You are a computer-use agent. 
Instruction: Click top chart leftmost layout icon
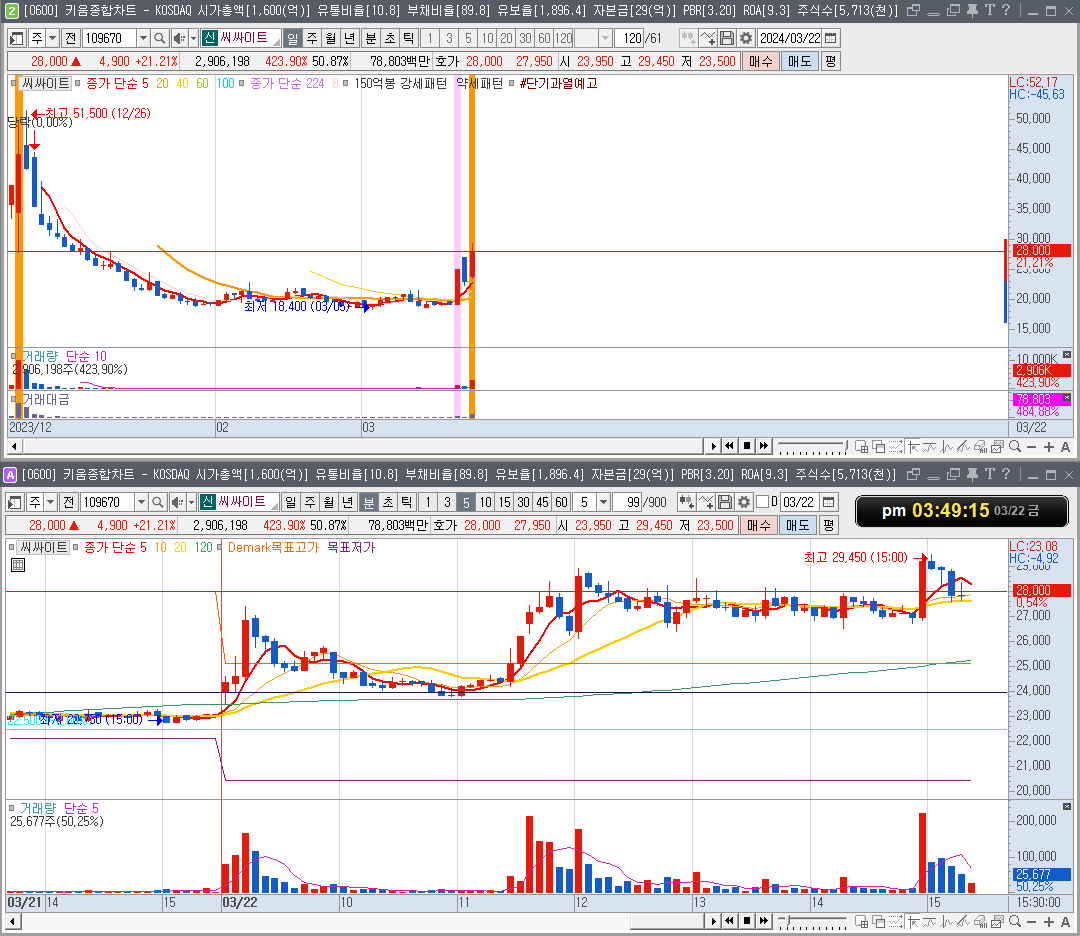(17, 38)
